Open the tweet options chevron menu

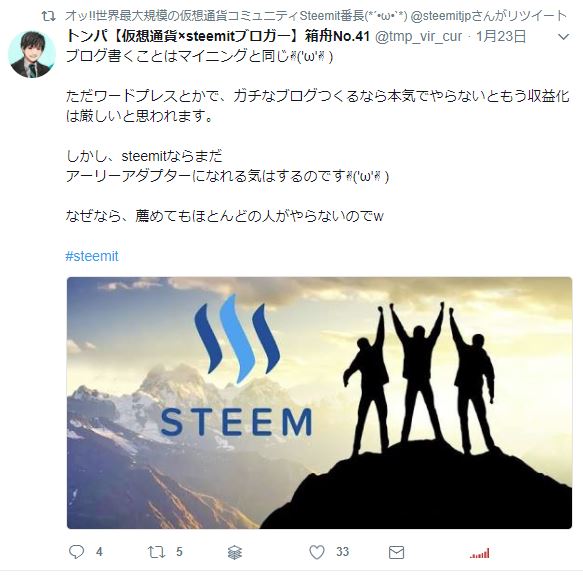click(564, 36)
